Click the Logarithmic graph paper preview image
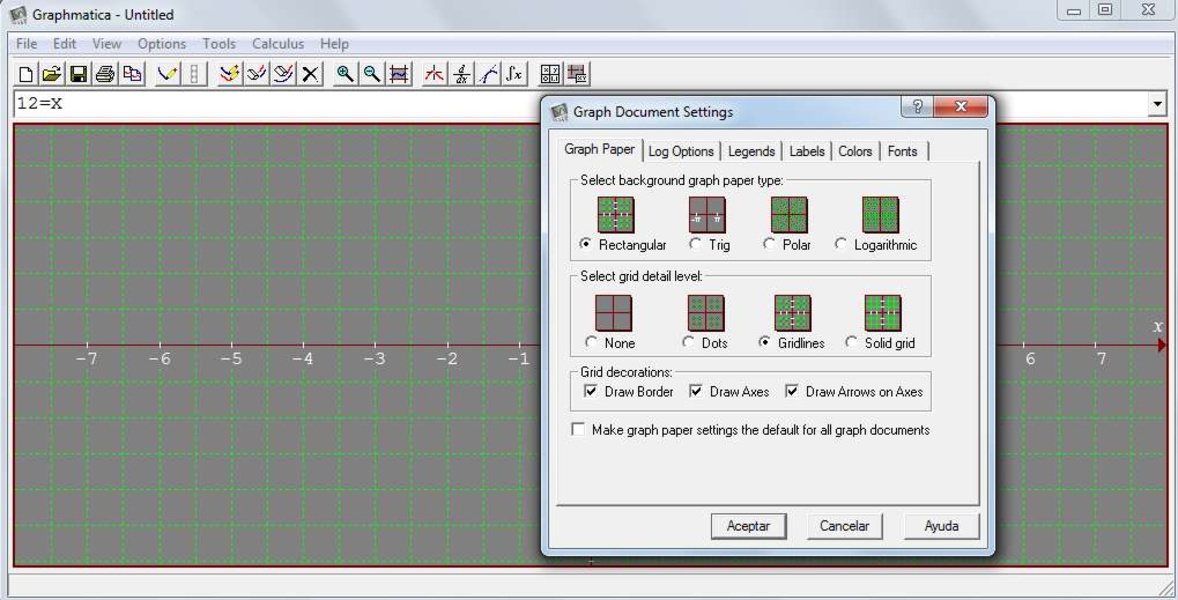This screenshot has height=600, width=1178. coord(880,215)
